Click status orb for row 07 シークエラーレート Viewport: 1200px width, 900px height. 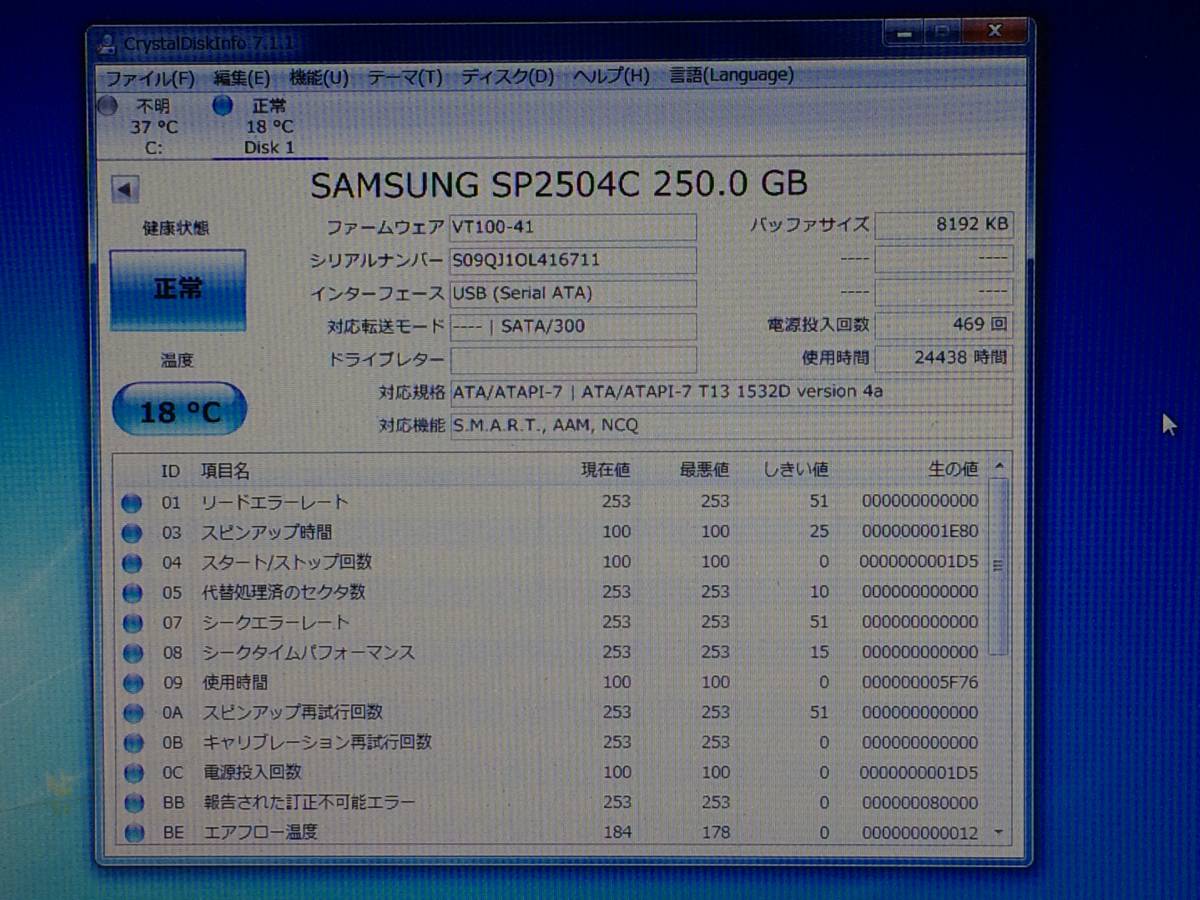[132, 623]
